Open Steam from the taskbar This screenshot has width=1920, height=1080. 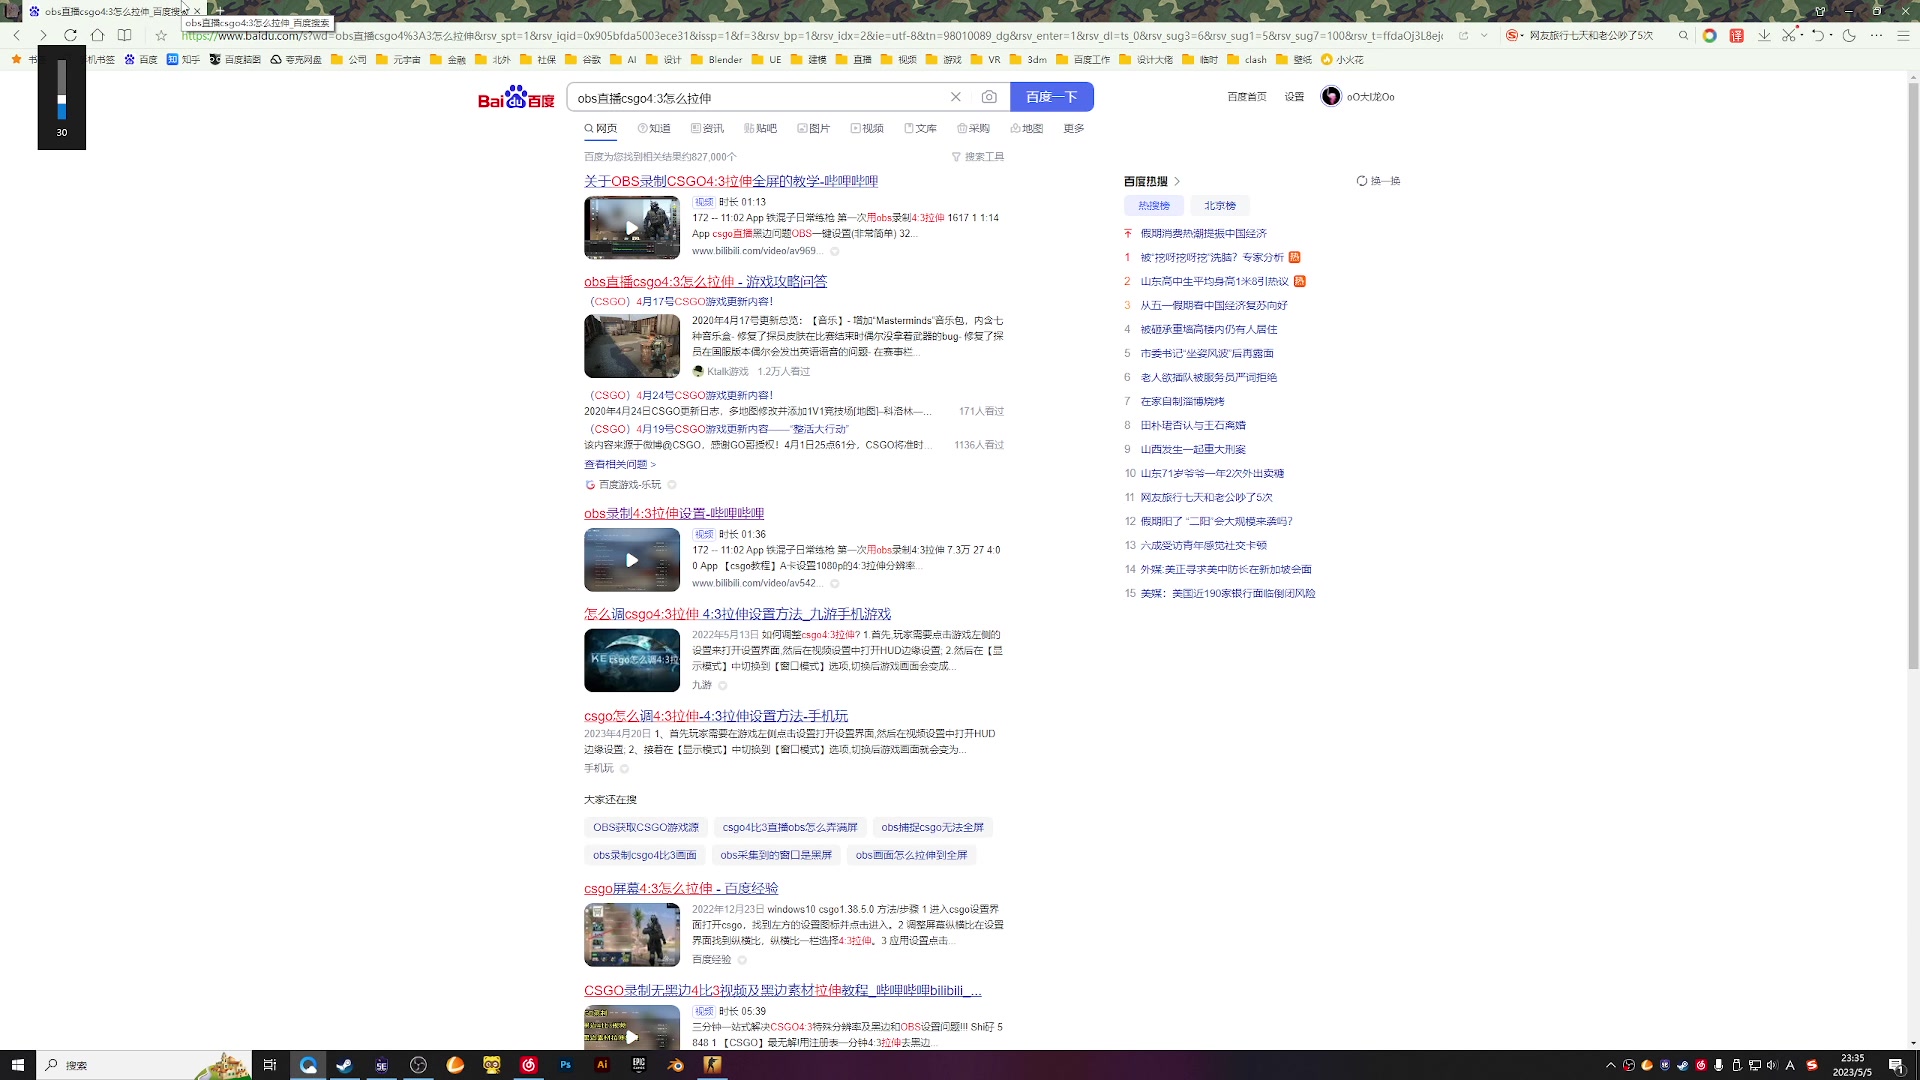[x=345, y=1065]
